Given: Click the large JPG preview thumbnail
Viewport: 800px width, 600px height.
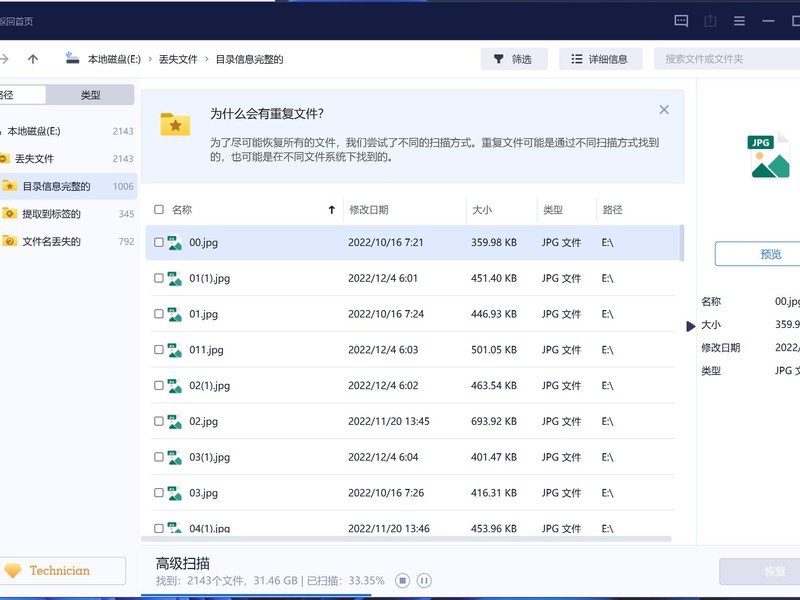Looking at the screenshot, I should click(769, 157).
